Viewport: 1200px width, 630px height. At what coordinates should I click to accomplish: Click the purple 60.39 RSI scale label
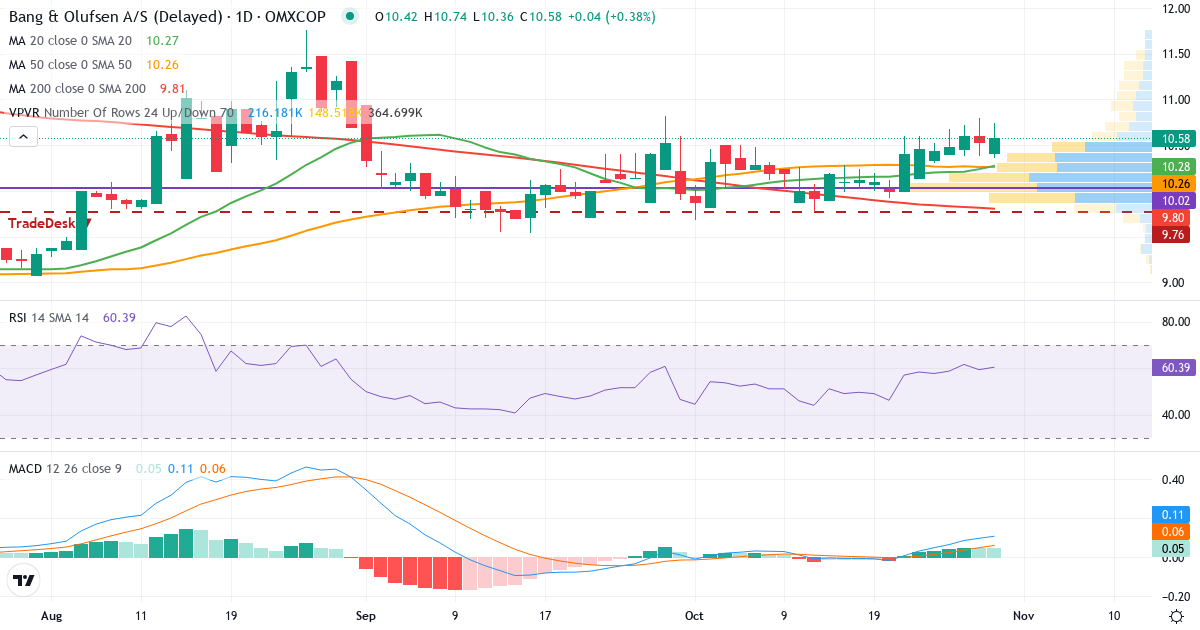1172,368
